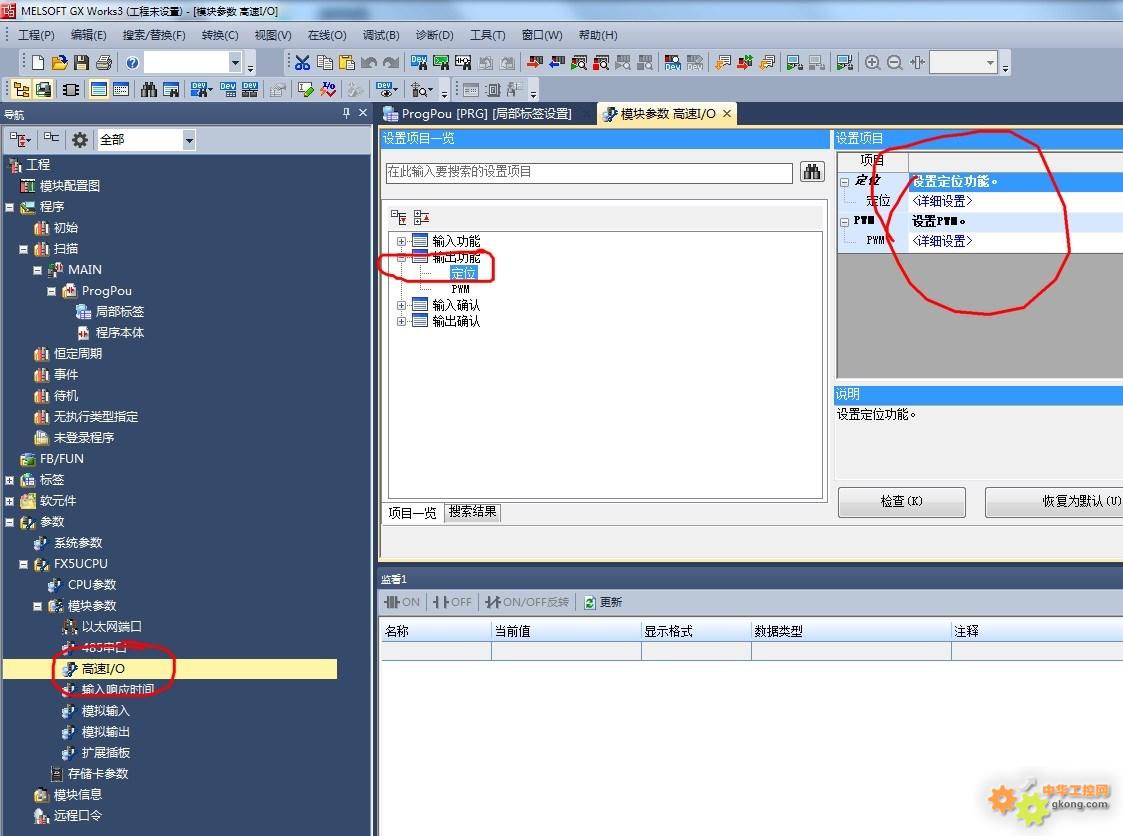Image resolution: width=1123 pixels, height=836 pixels.
Task: Select 模拟输入 in navigation tree
Action: (x=105, y=711)
